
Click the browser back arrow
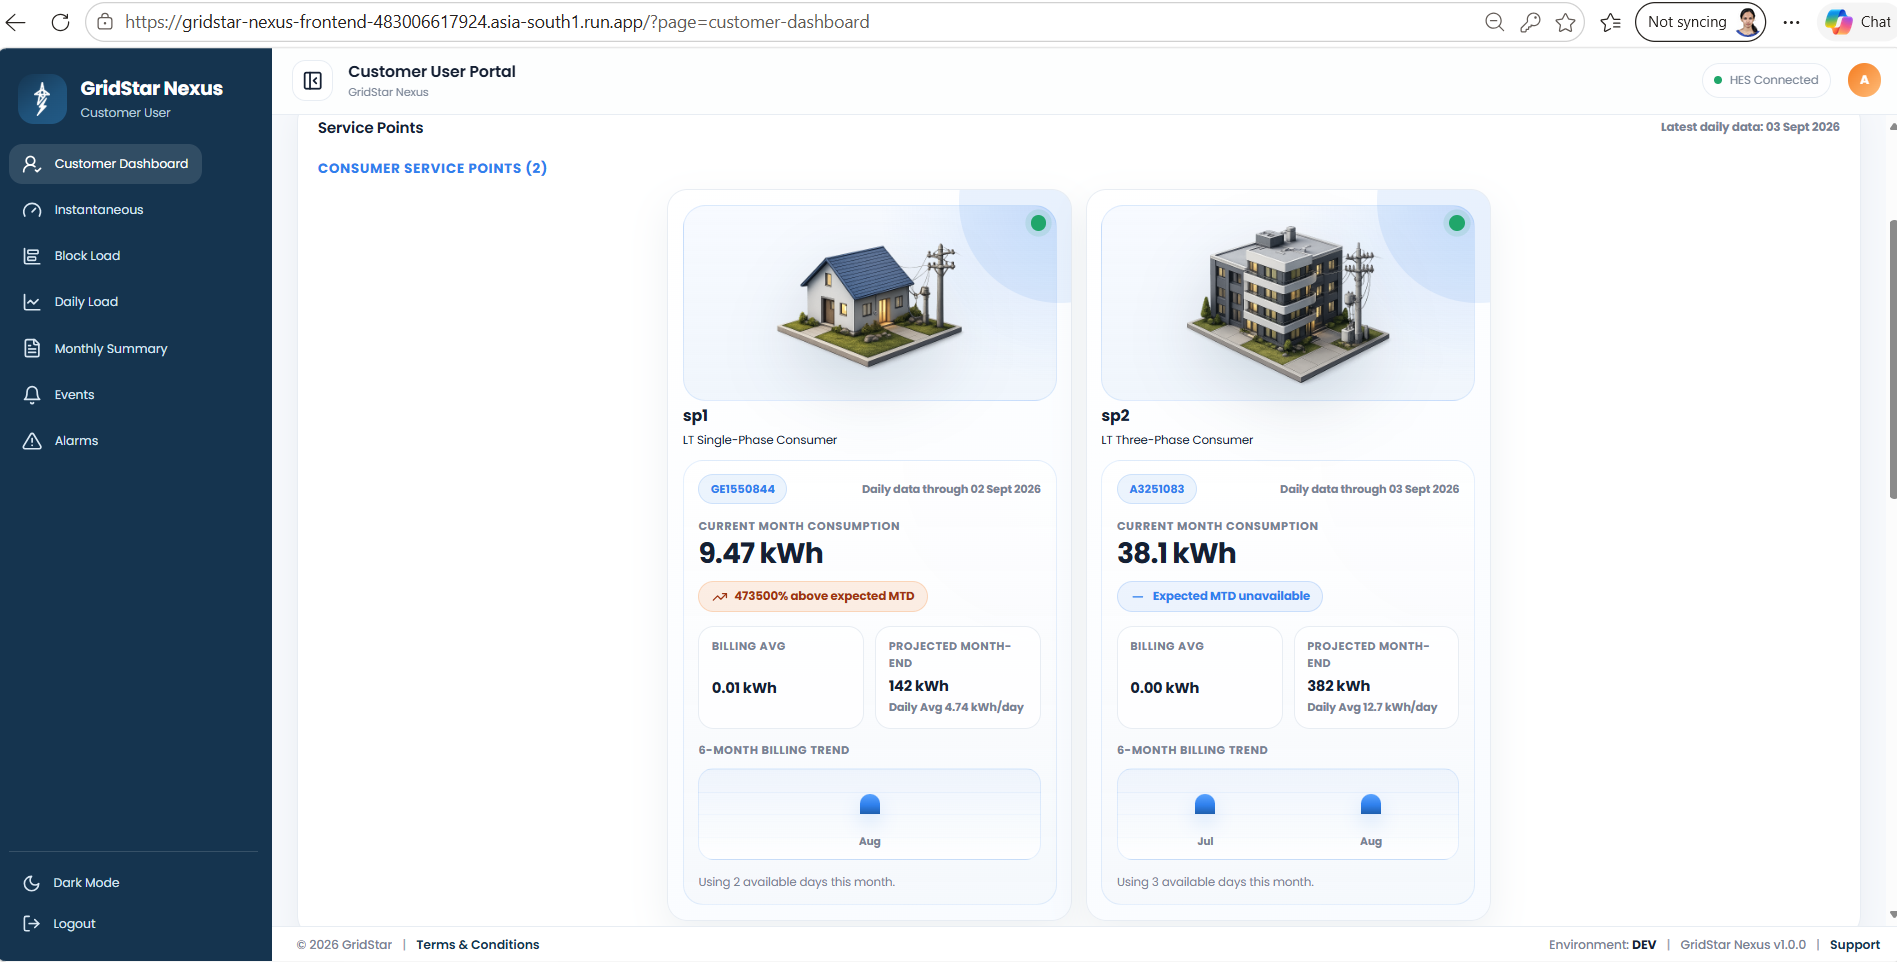[x=16, y=22]
